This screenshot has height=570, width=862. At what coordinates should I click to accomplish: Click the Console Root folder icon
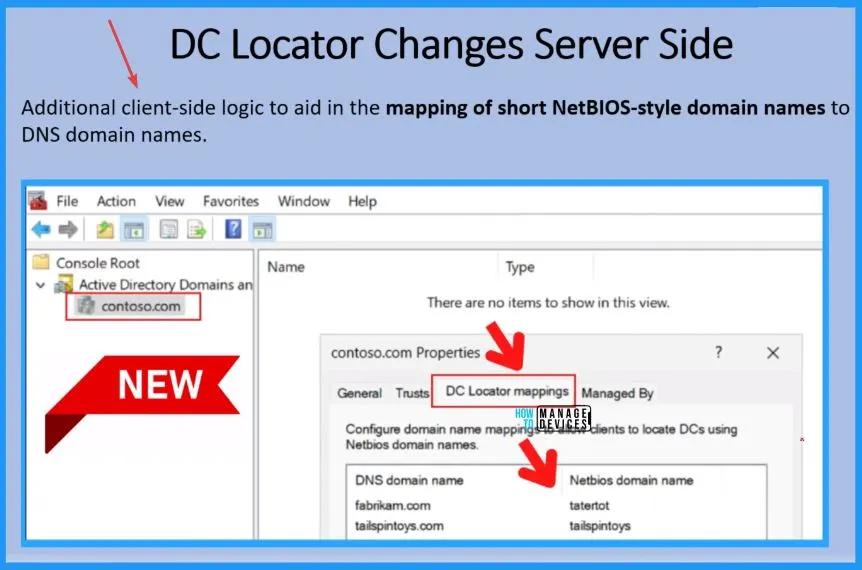(41, 262)
